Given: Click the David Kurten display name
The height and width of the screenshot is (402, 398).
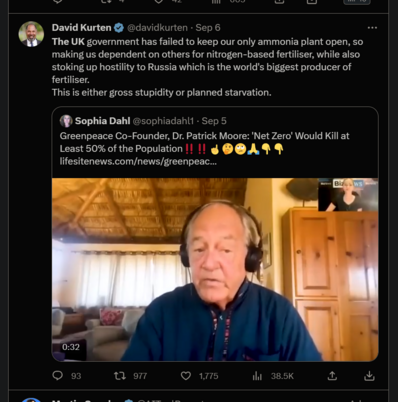Looking at the screenshot, I should click(82, 28).
